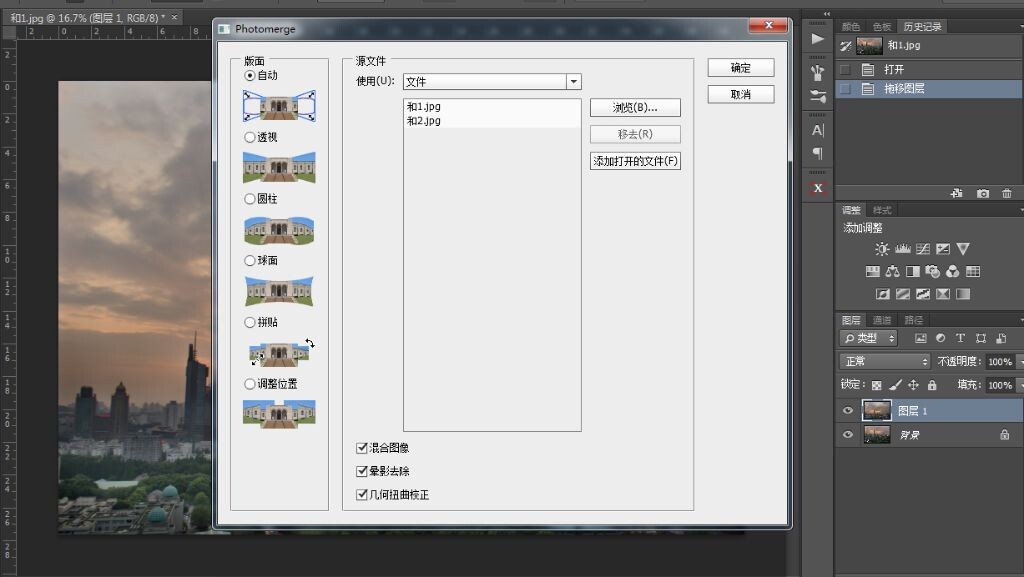The width and height of the screenshot is (1024, 577).
Task: Select the 拖移图层 history state
Action: pyautogui.click(x=928, y=89)
